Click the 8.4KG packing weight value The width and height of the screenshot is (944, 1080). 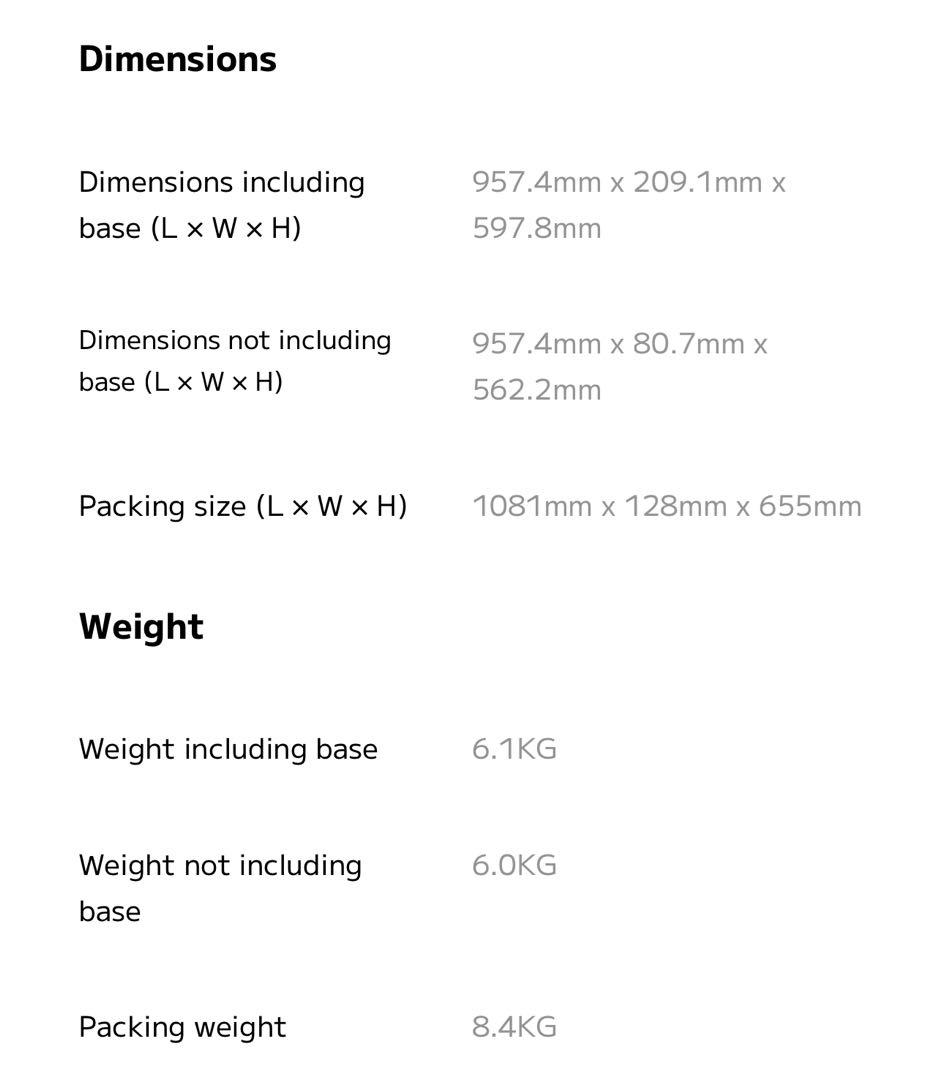click(514, 1027)
